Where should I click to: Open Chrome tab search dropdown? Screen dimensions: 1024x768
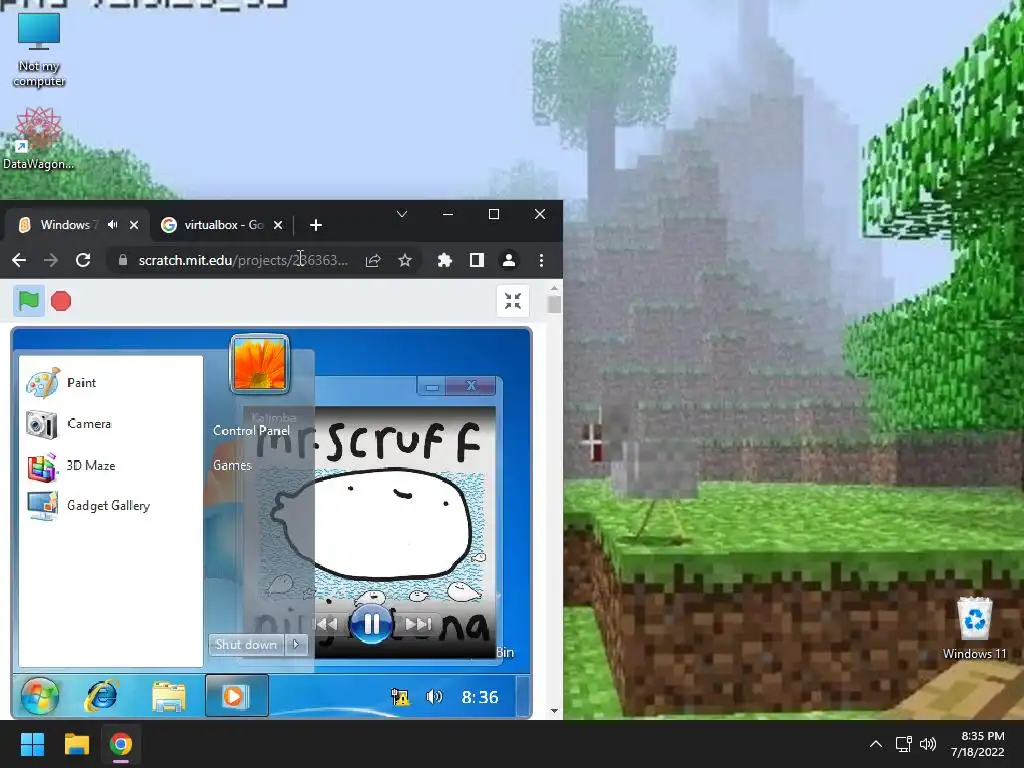(402, 214)
